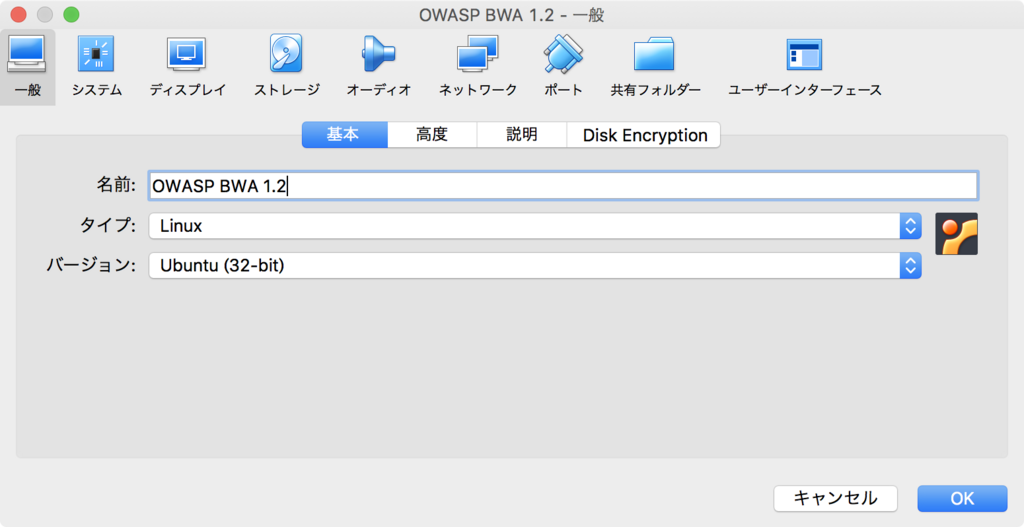The image size is (1024, 527).
Task: Open the 説明 tab
Action: [522, 135]
